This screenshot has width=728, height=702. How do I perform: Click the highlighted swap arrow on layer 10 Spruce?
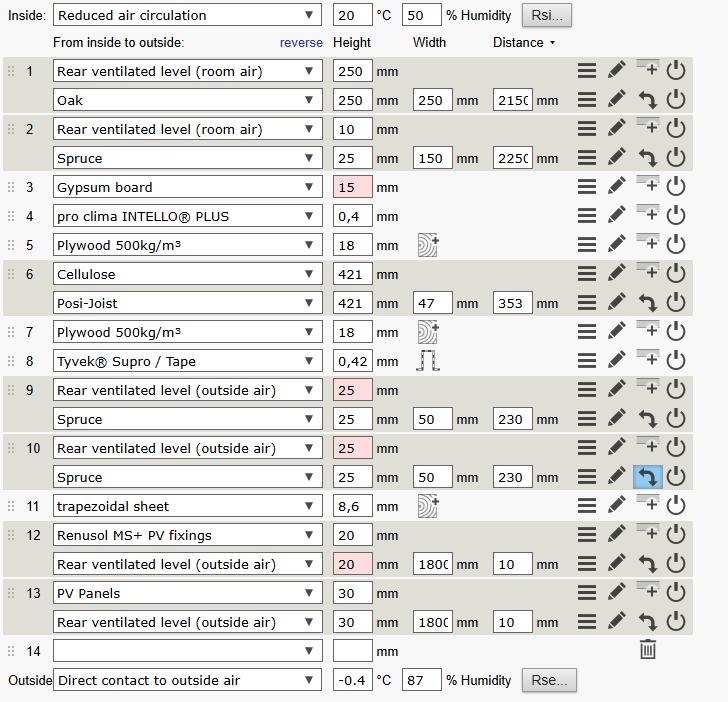647,477
